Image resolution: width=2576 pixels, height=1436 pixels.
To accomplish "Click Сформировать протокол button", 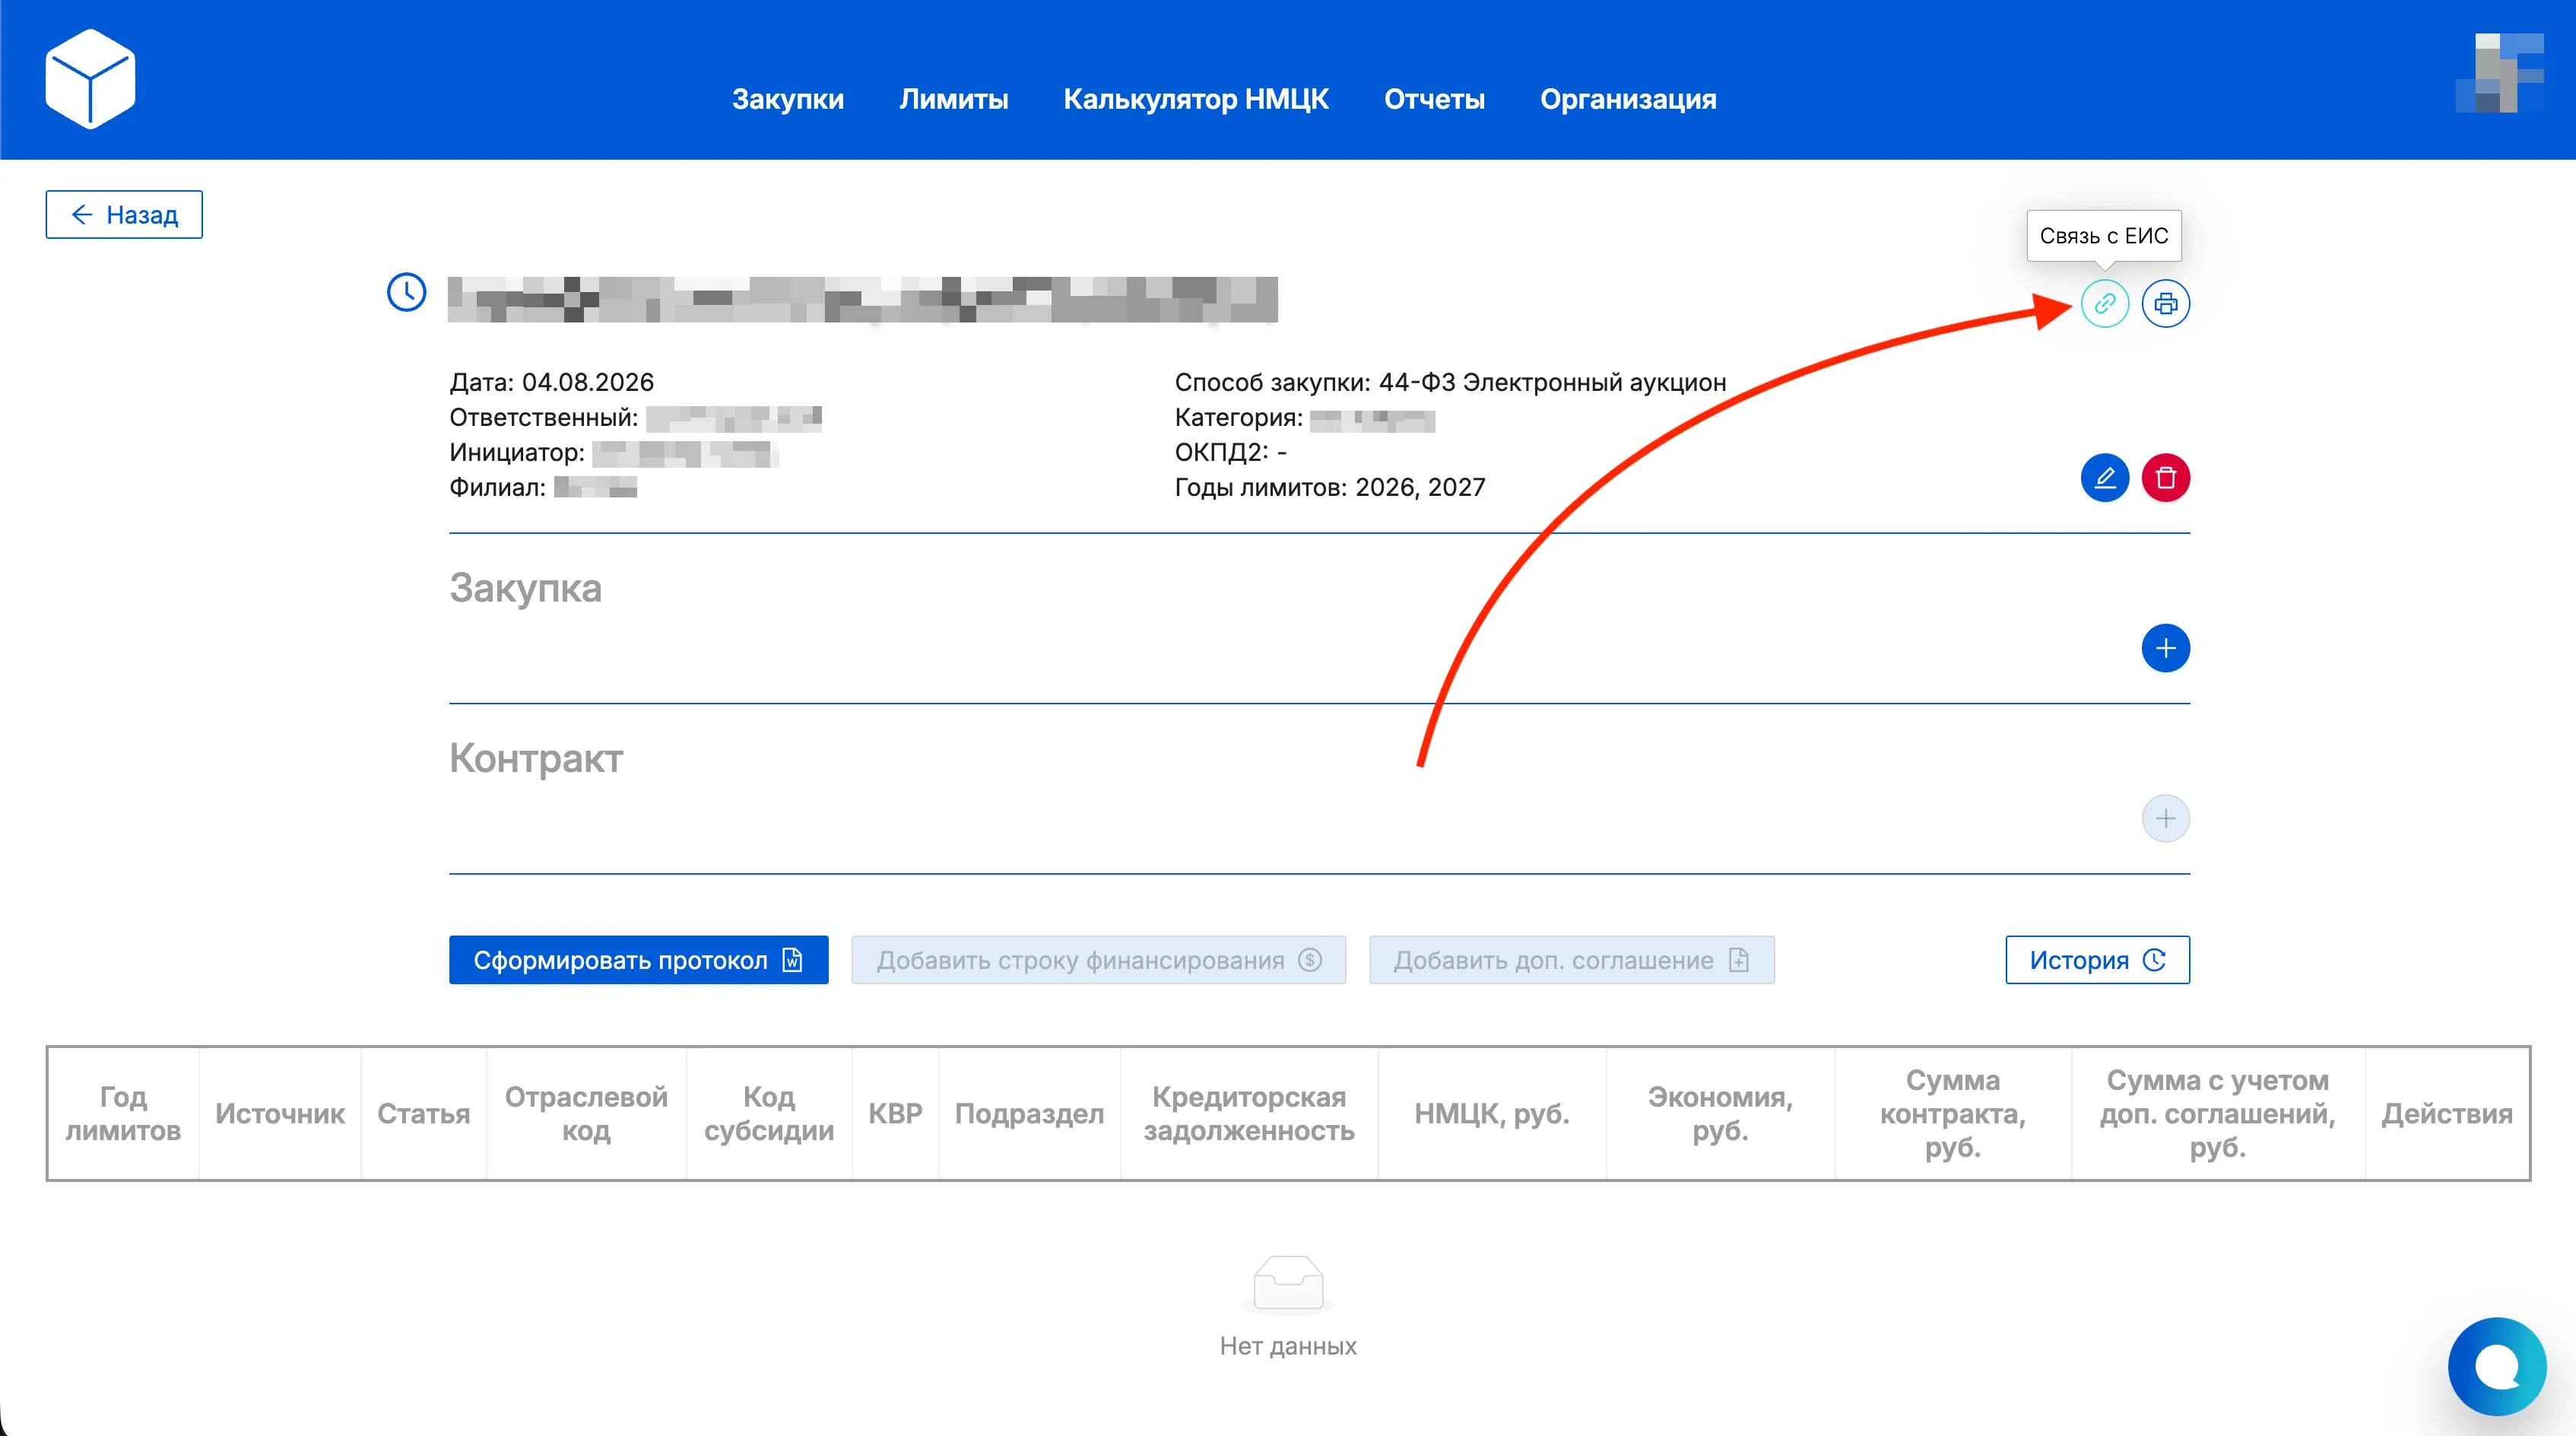I will coord(638,960).
